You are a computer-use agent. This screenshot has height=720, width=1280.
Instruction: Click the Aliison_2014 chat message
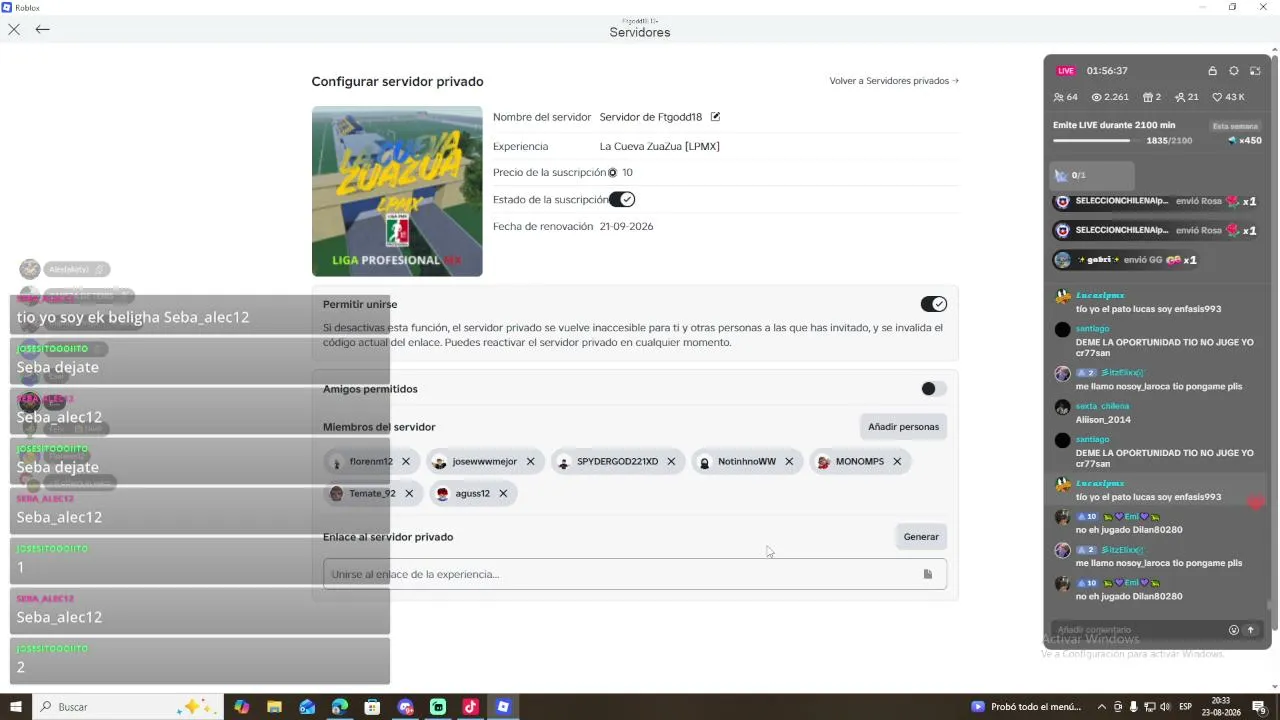tap(1103, 420)
